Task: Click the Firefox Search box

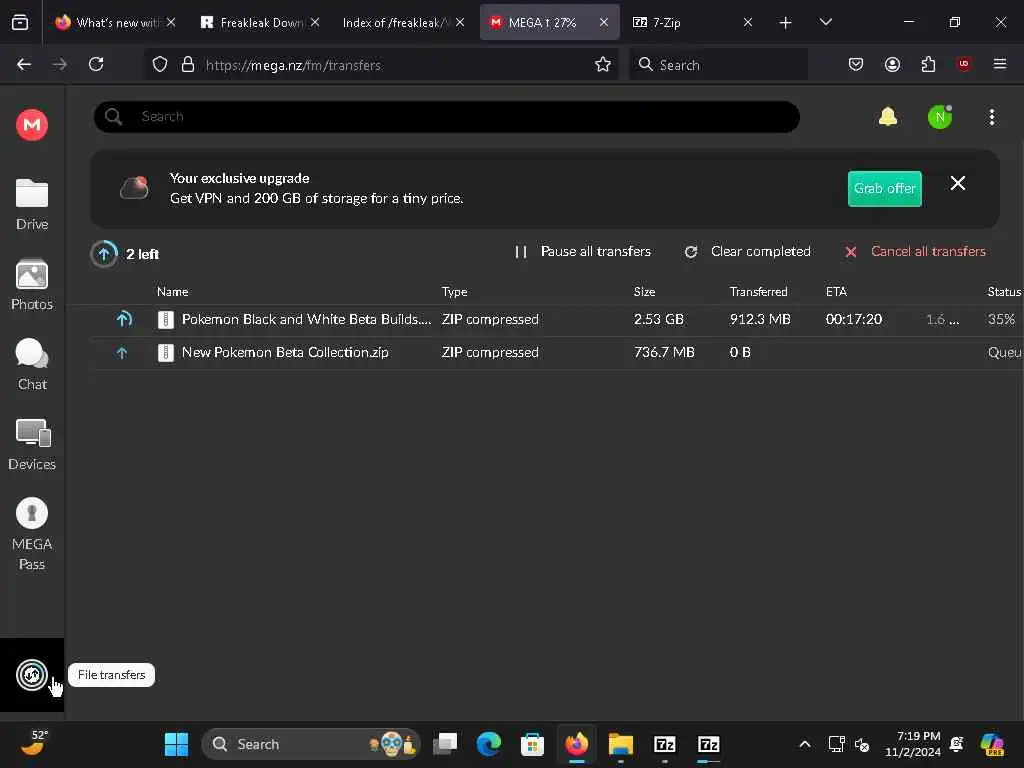Action: pos(718,65)
